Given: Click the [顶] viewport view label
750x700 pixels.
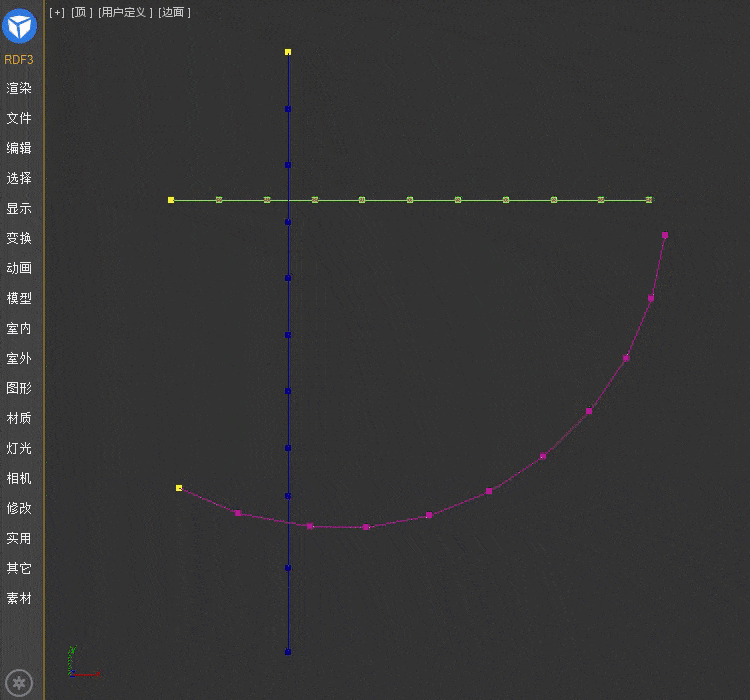Looking at the screenshot, I should point(82,12).
